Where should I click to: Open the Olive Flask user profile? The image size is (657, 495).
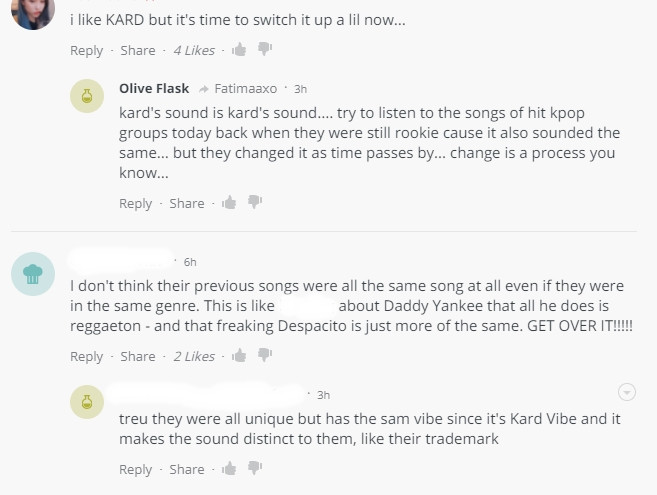154,88
